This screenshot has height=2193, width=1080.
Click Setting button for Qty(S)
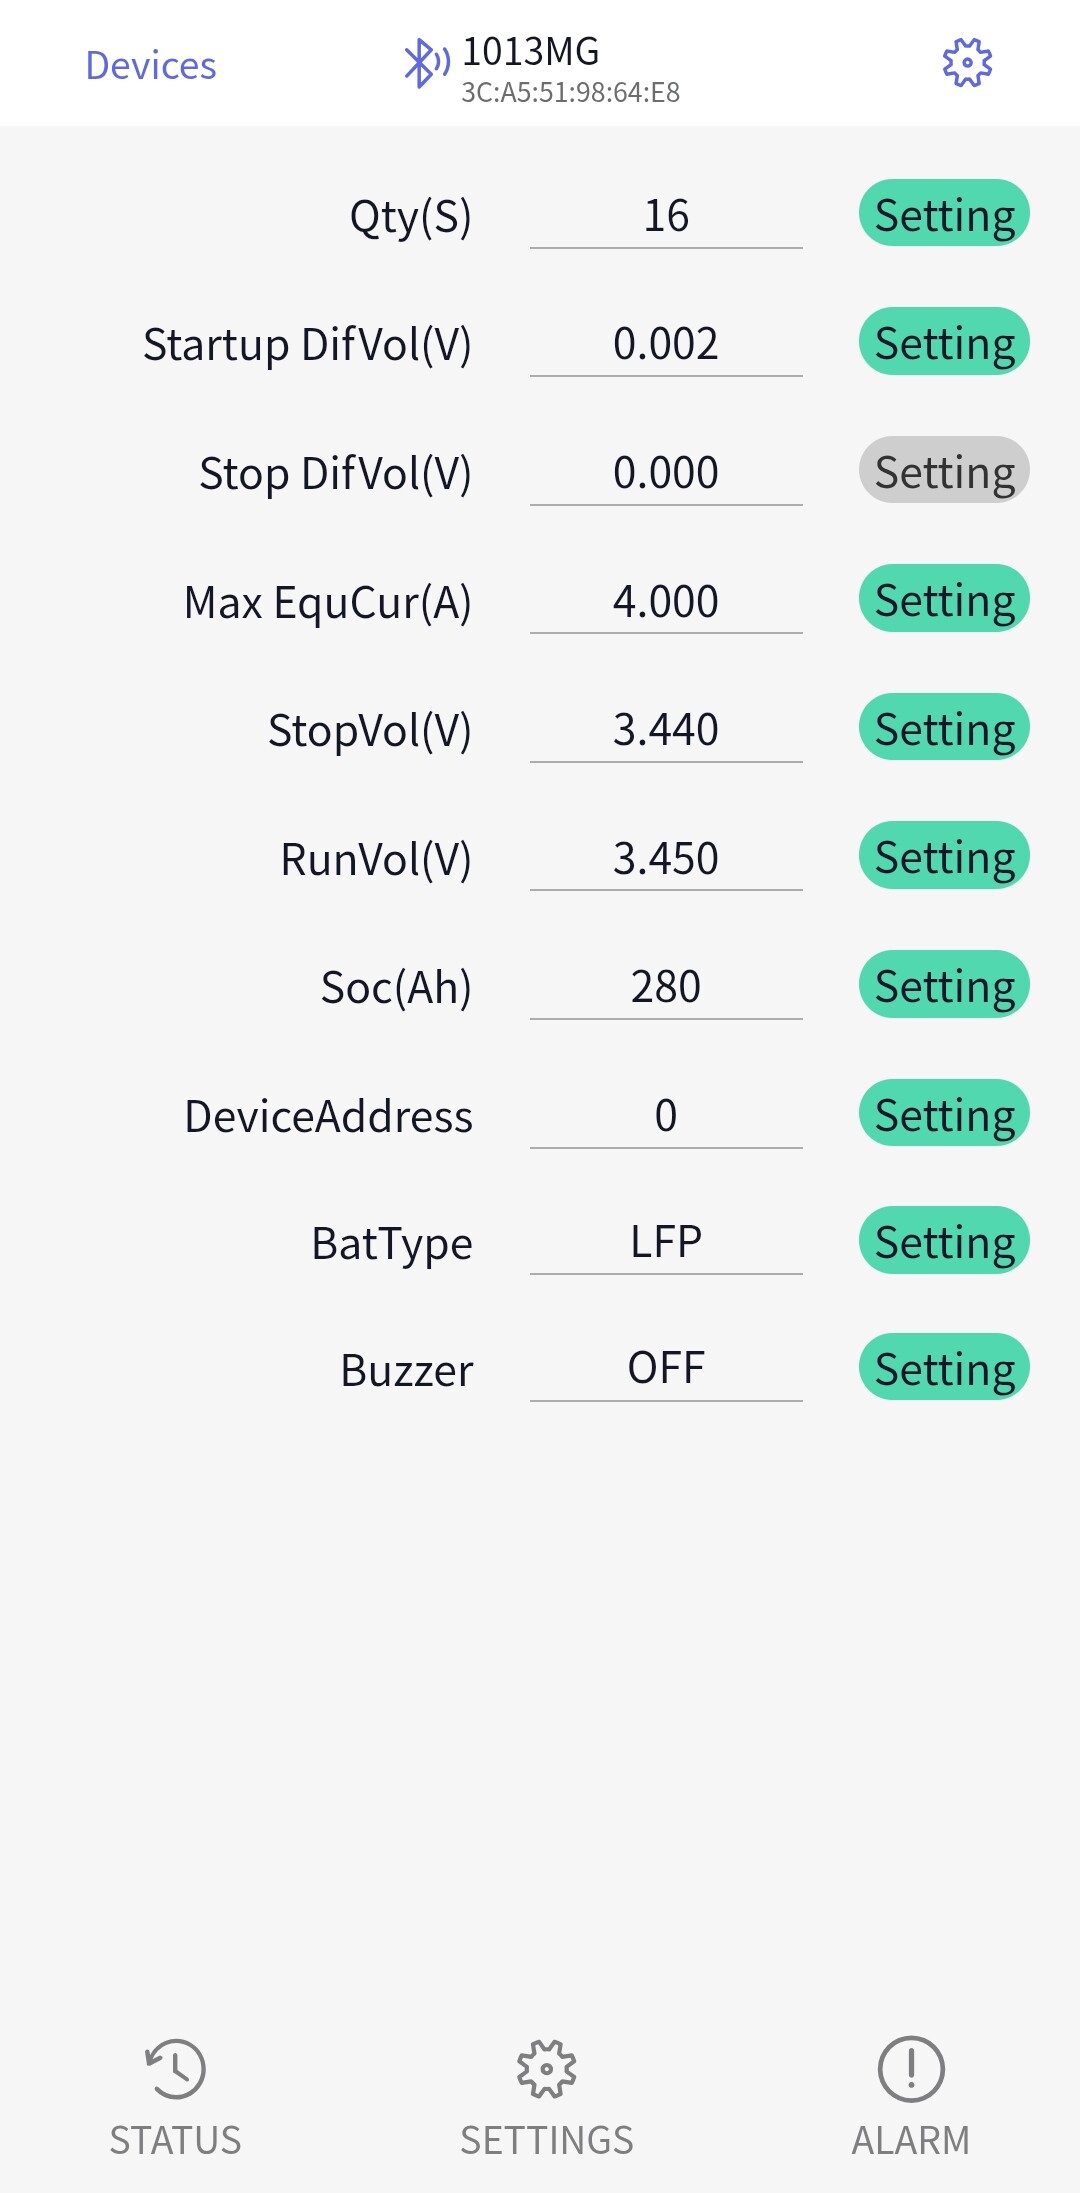pos(944,214)
